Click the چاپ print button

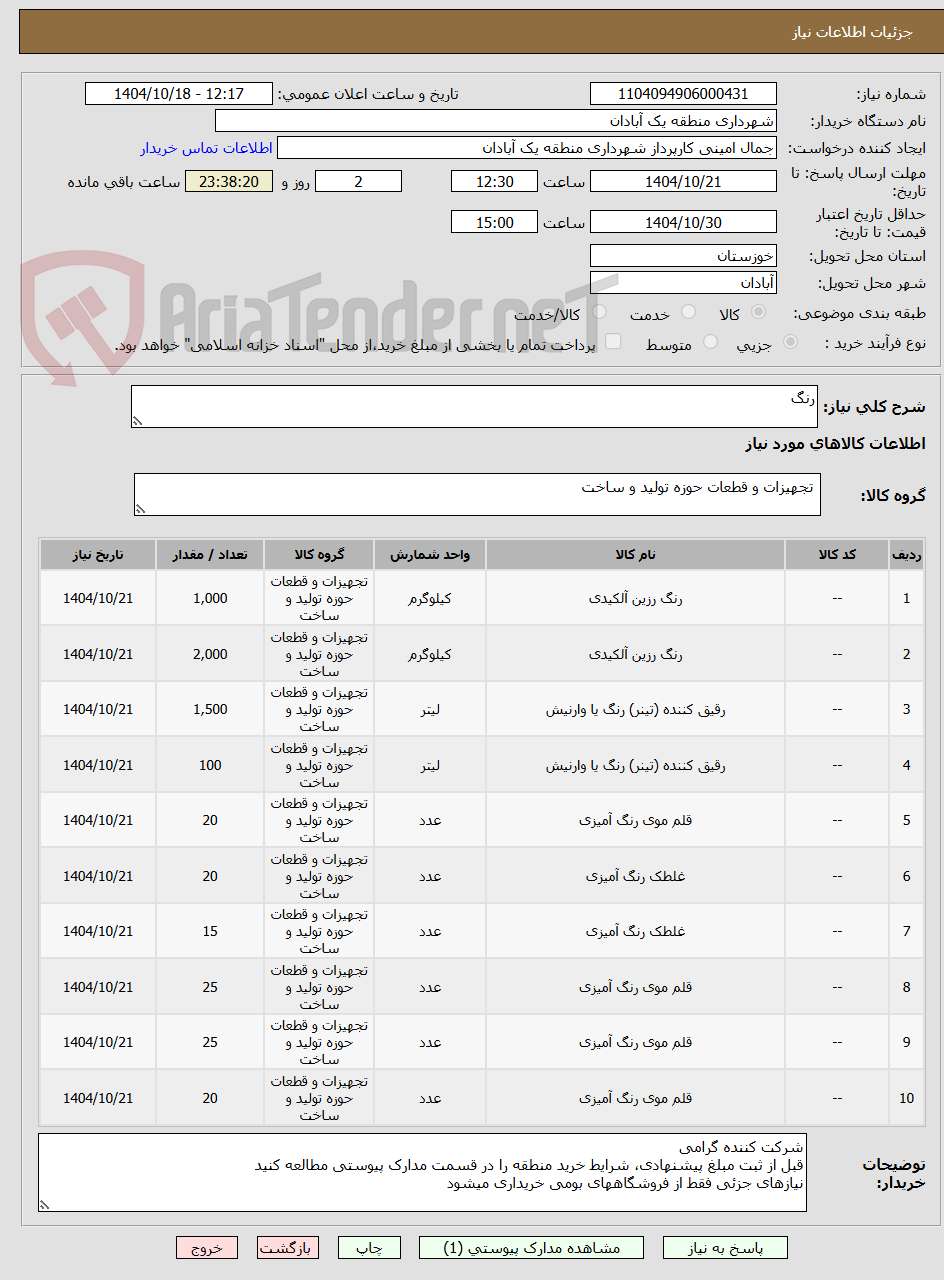369,1248
